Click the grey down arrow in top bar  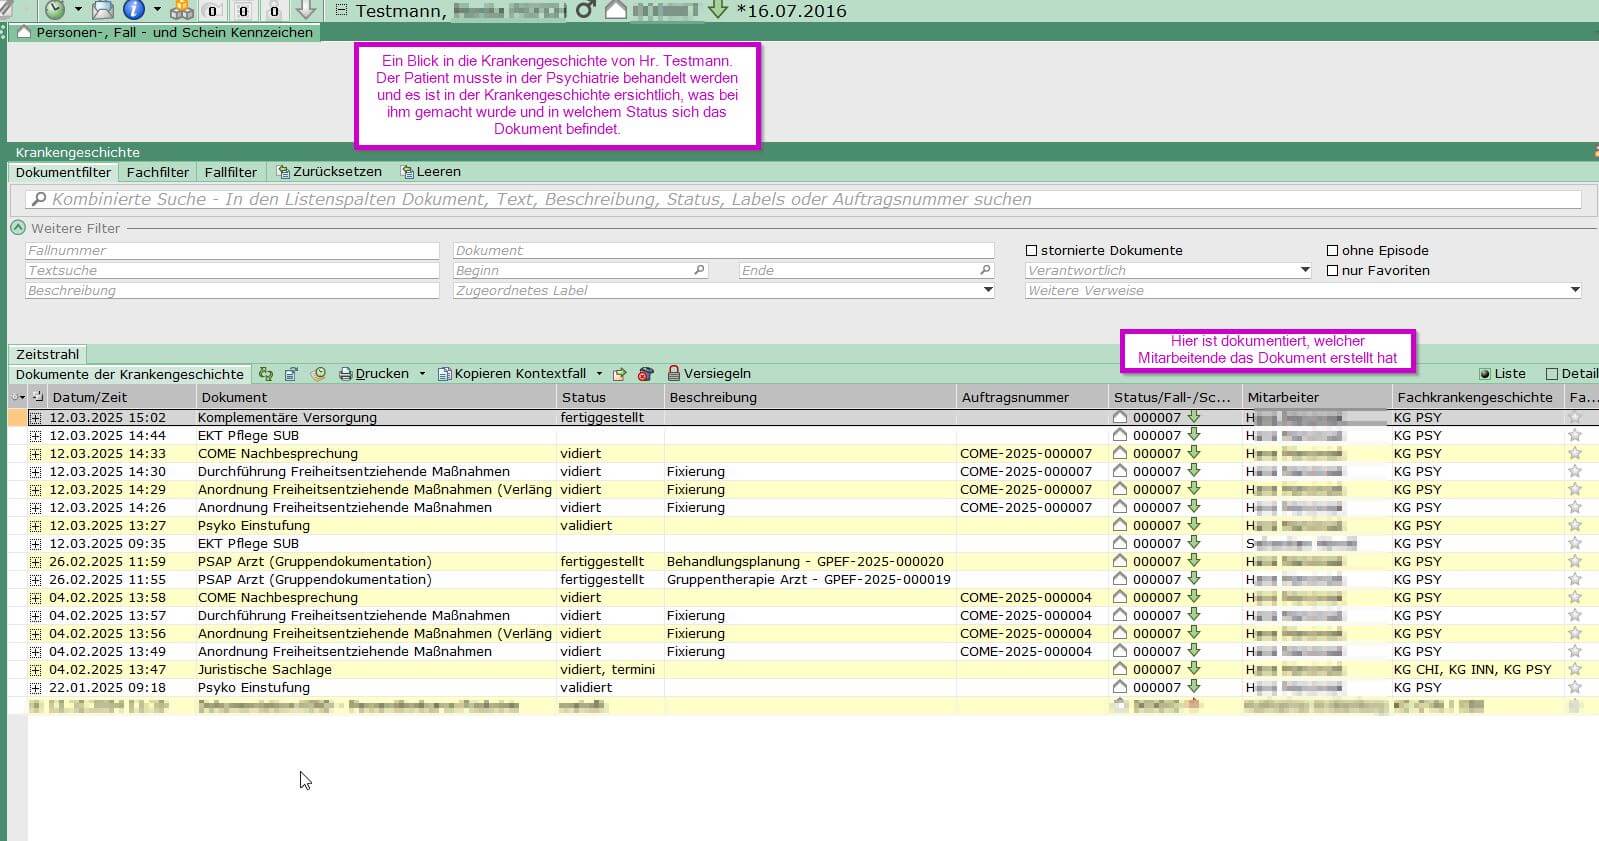pyautogui.click(x=306, y=10)
